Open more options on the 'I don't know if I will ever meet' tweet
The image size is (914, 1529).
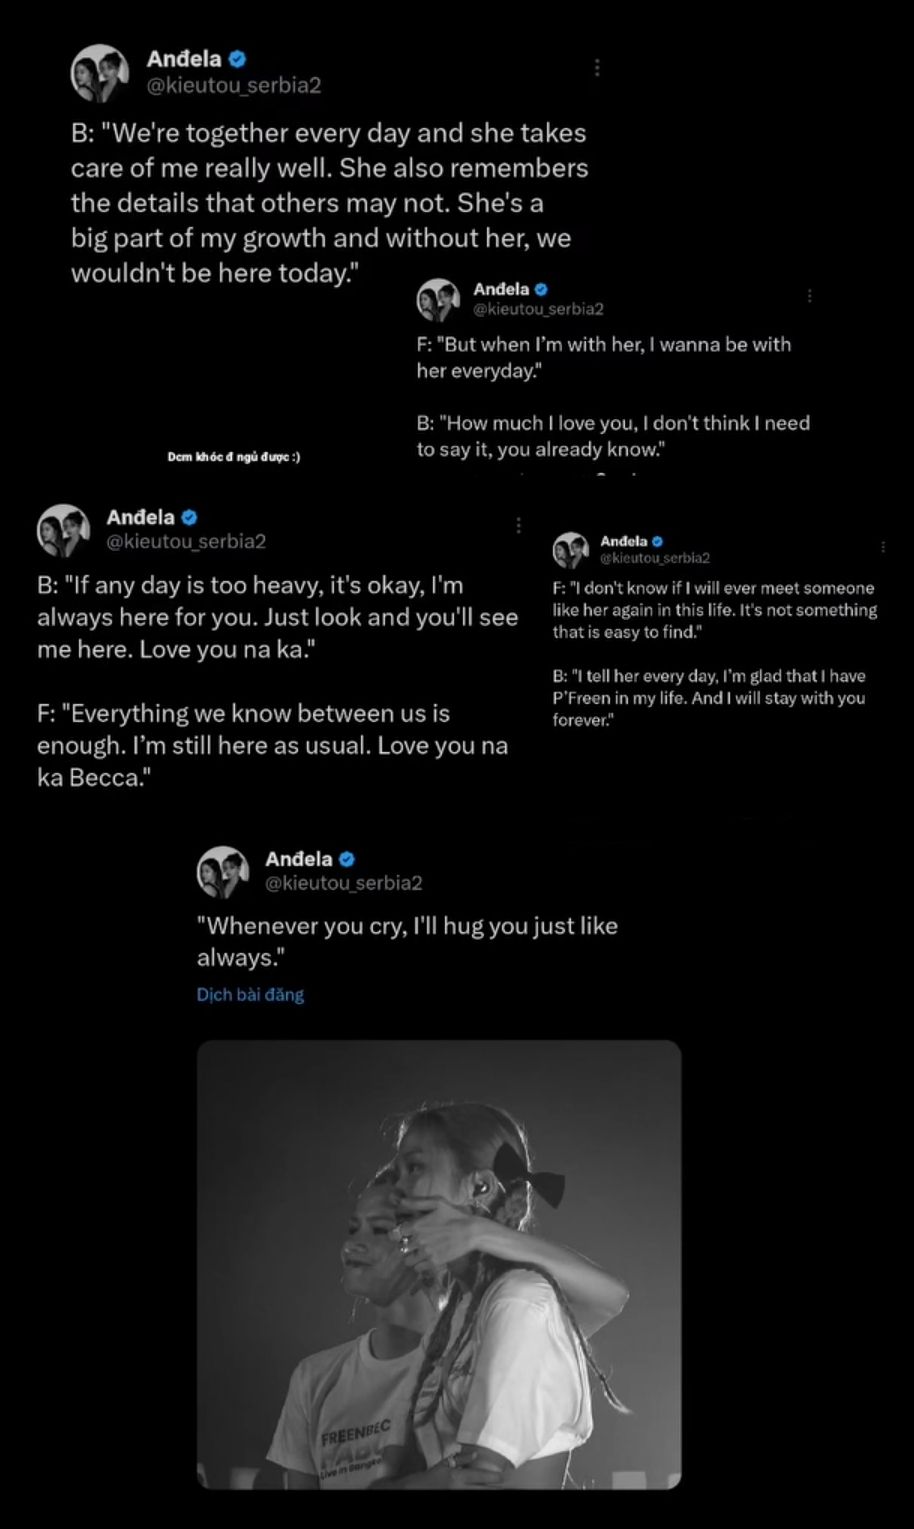[883, 547]
